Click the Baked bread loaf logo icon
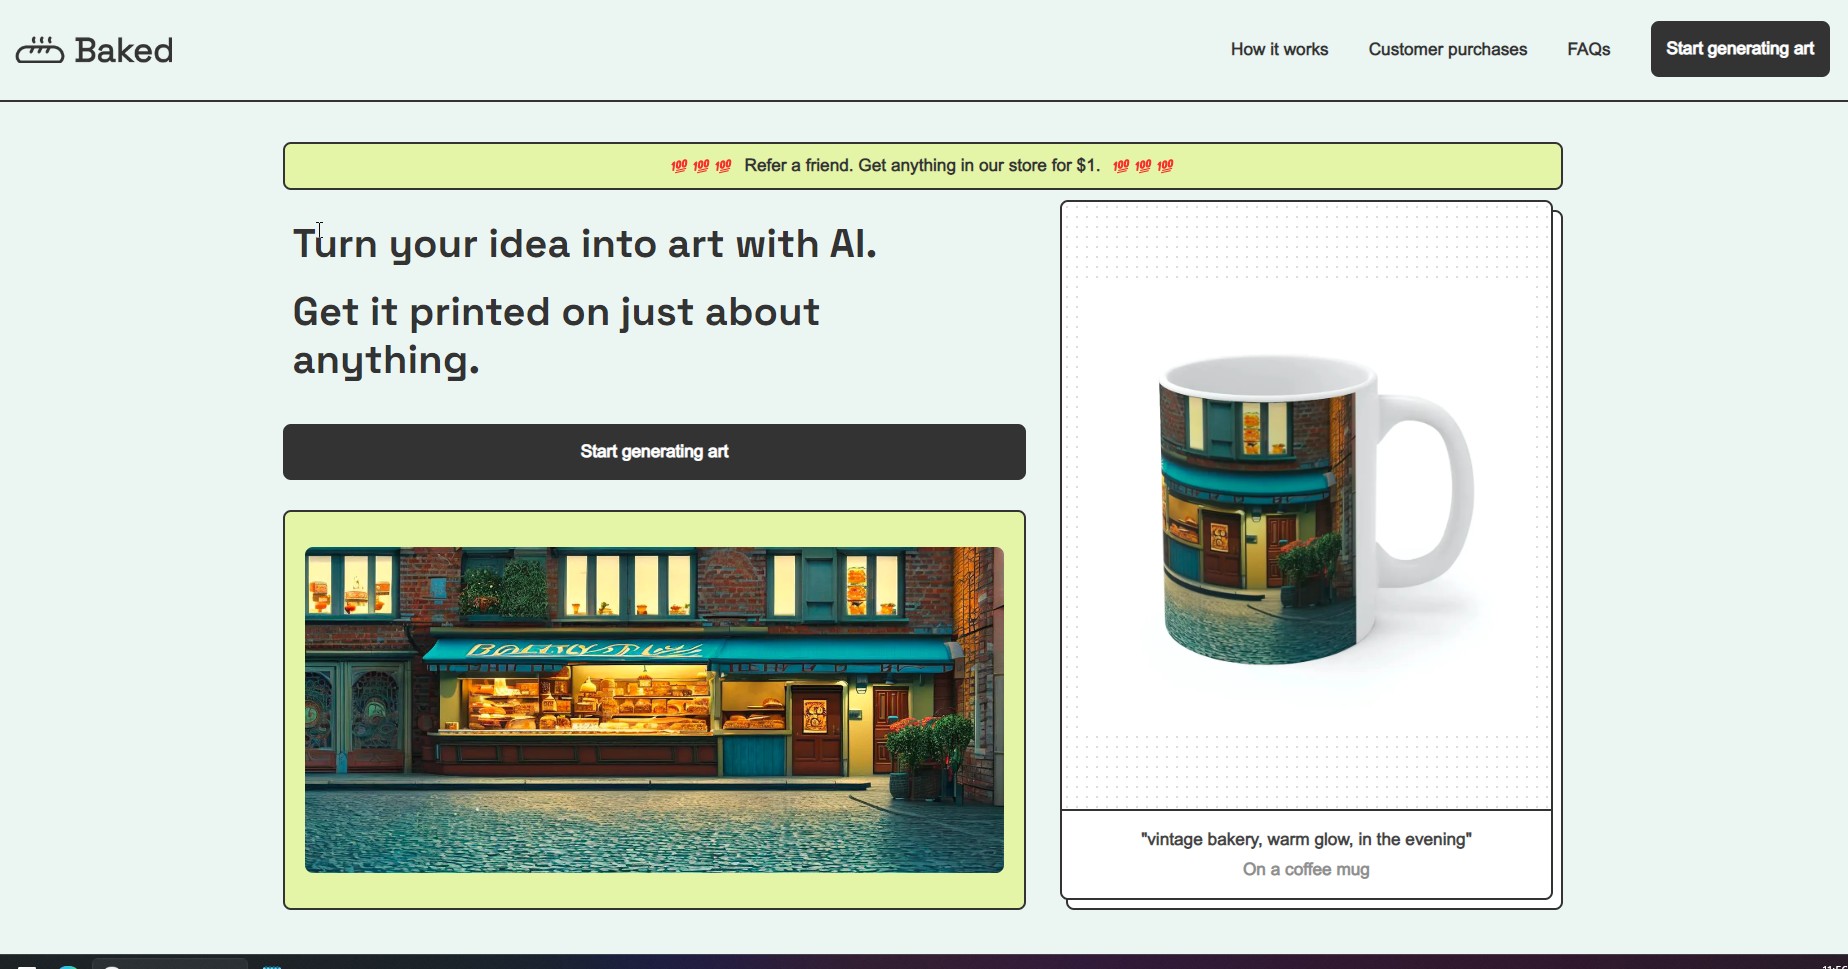Image resolution: width=1848 pixels, height=969 pixels. pos(40,50)
